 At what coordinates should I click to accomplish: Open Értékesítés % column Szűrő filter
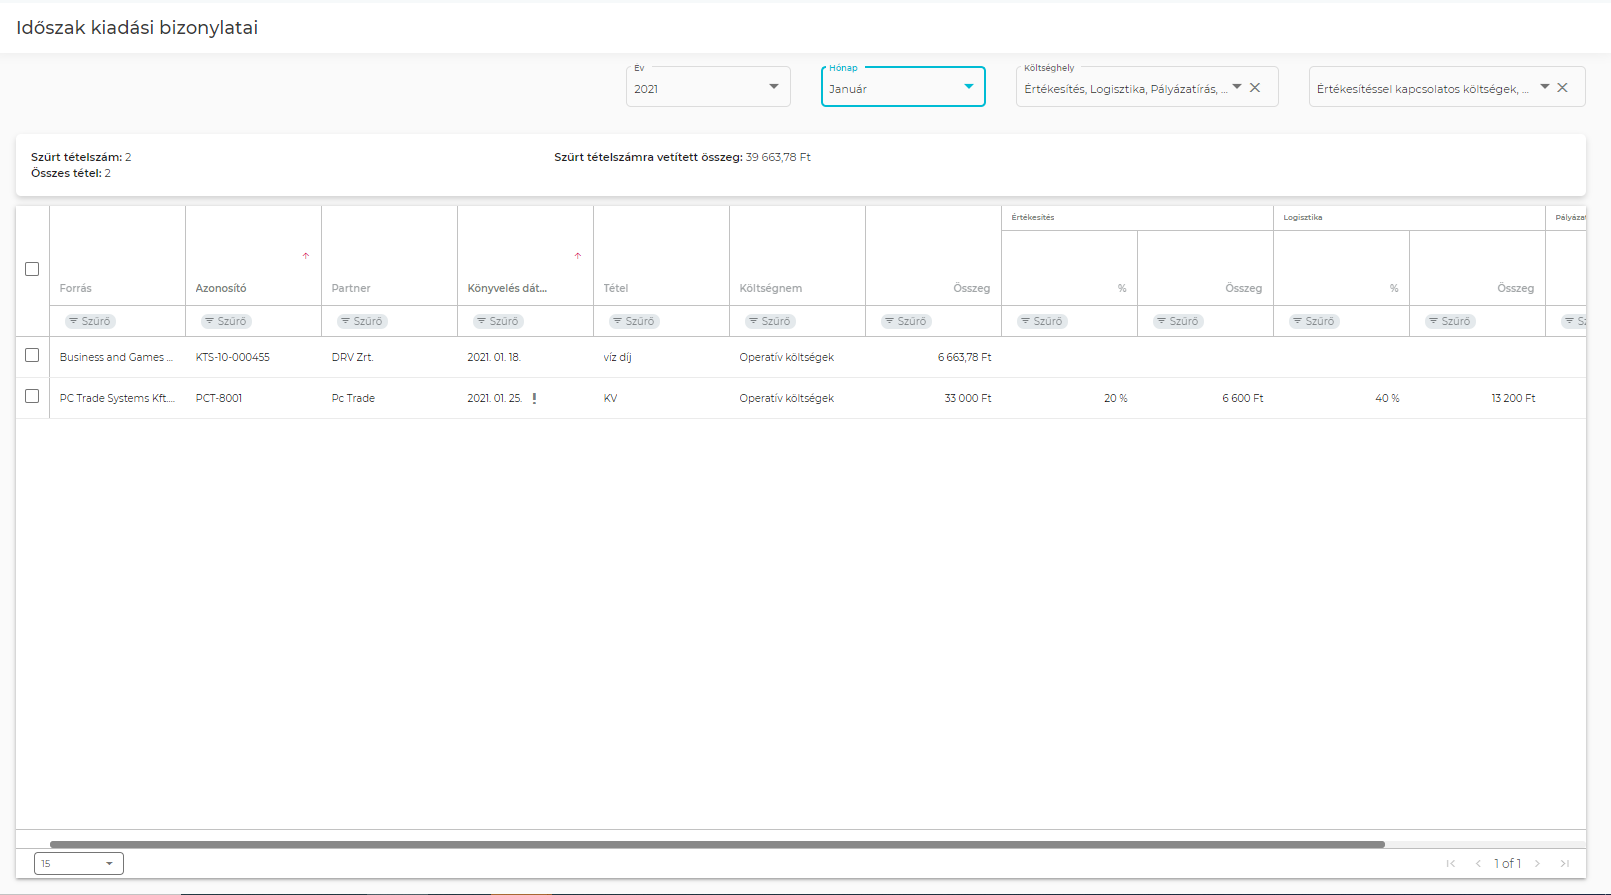coord(1042,321)
